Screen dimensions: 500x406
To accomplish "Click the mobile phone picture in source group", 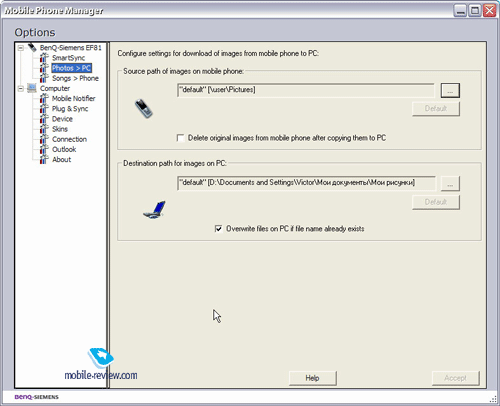I will [144, 108].
